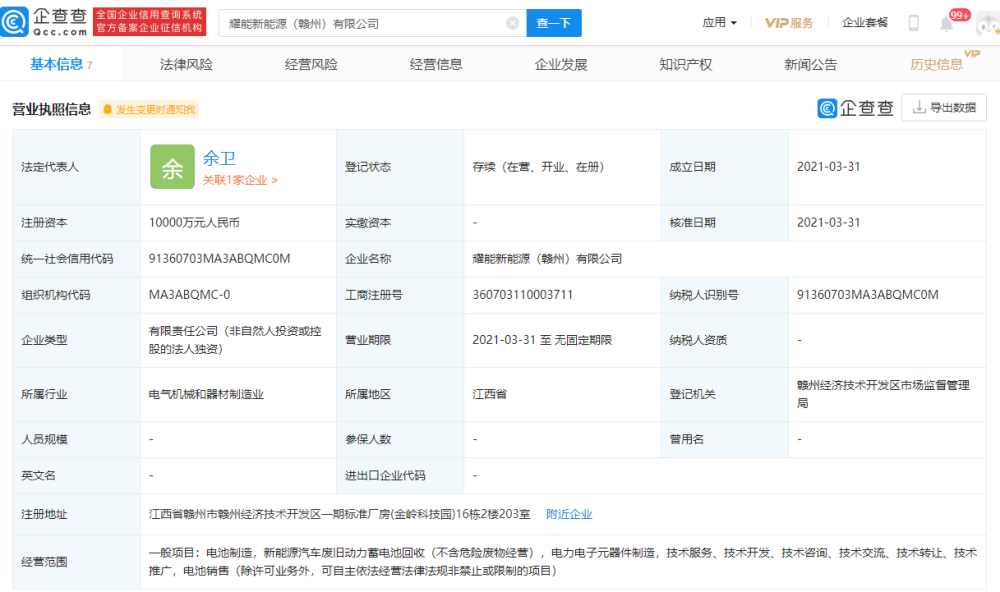The image size is (1000, 592).
Task: Open the 知识产权 tab
Action: point(685,64)
